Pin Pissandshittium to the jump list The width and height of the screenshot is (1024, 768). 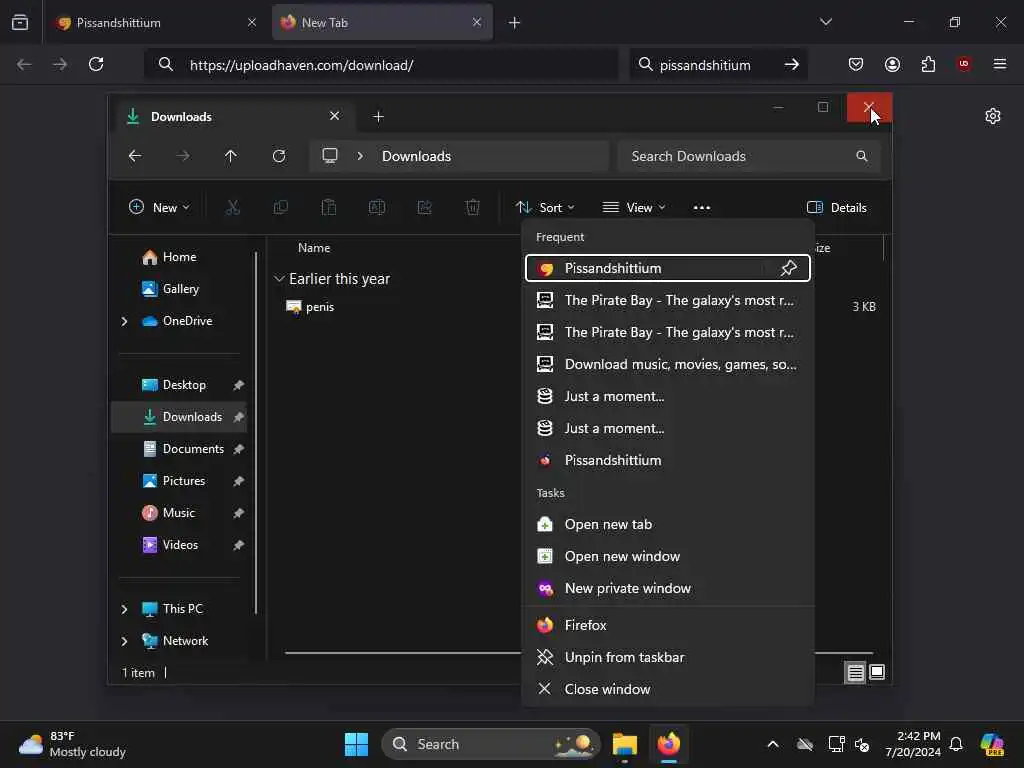788,268
